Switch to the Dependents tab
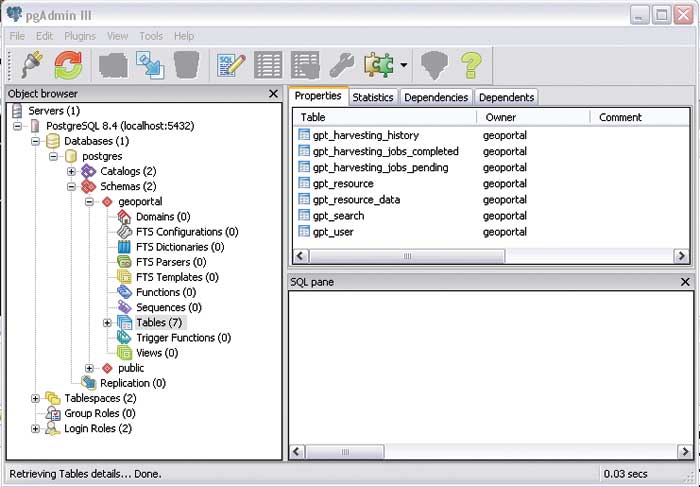 point(506,97)
